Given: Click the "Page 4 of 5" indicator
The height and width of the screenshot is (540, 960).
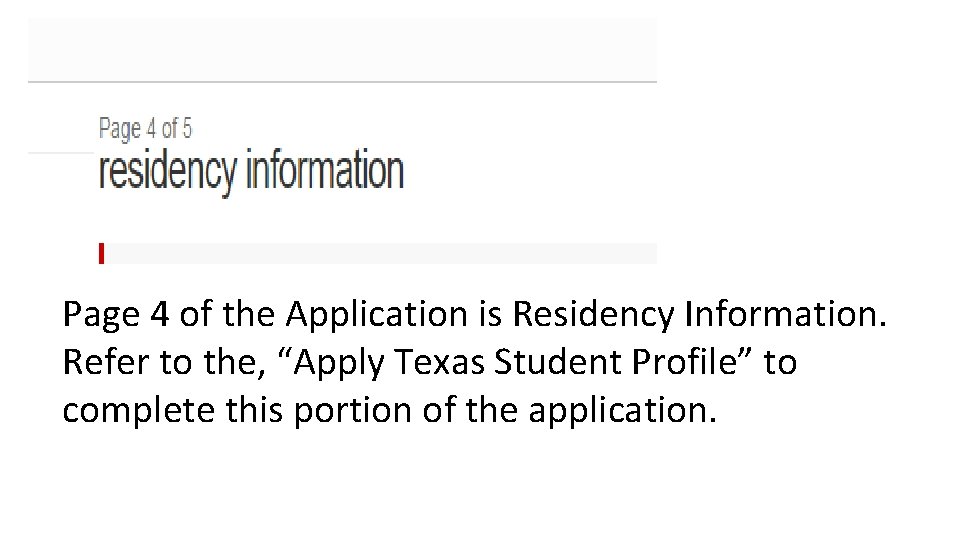Looking at the screenshot, I should point(145,128).
